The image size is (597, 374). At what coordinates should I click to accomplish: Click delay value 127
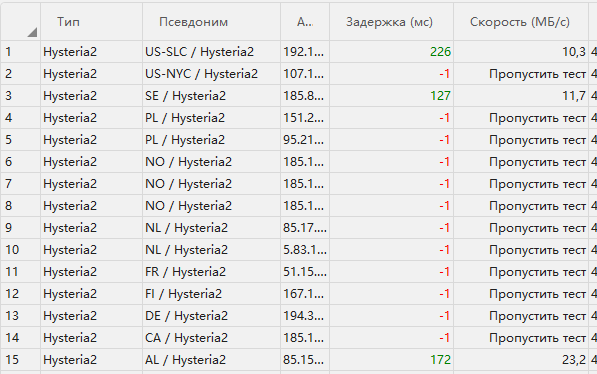[441, 96]
